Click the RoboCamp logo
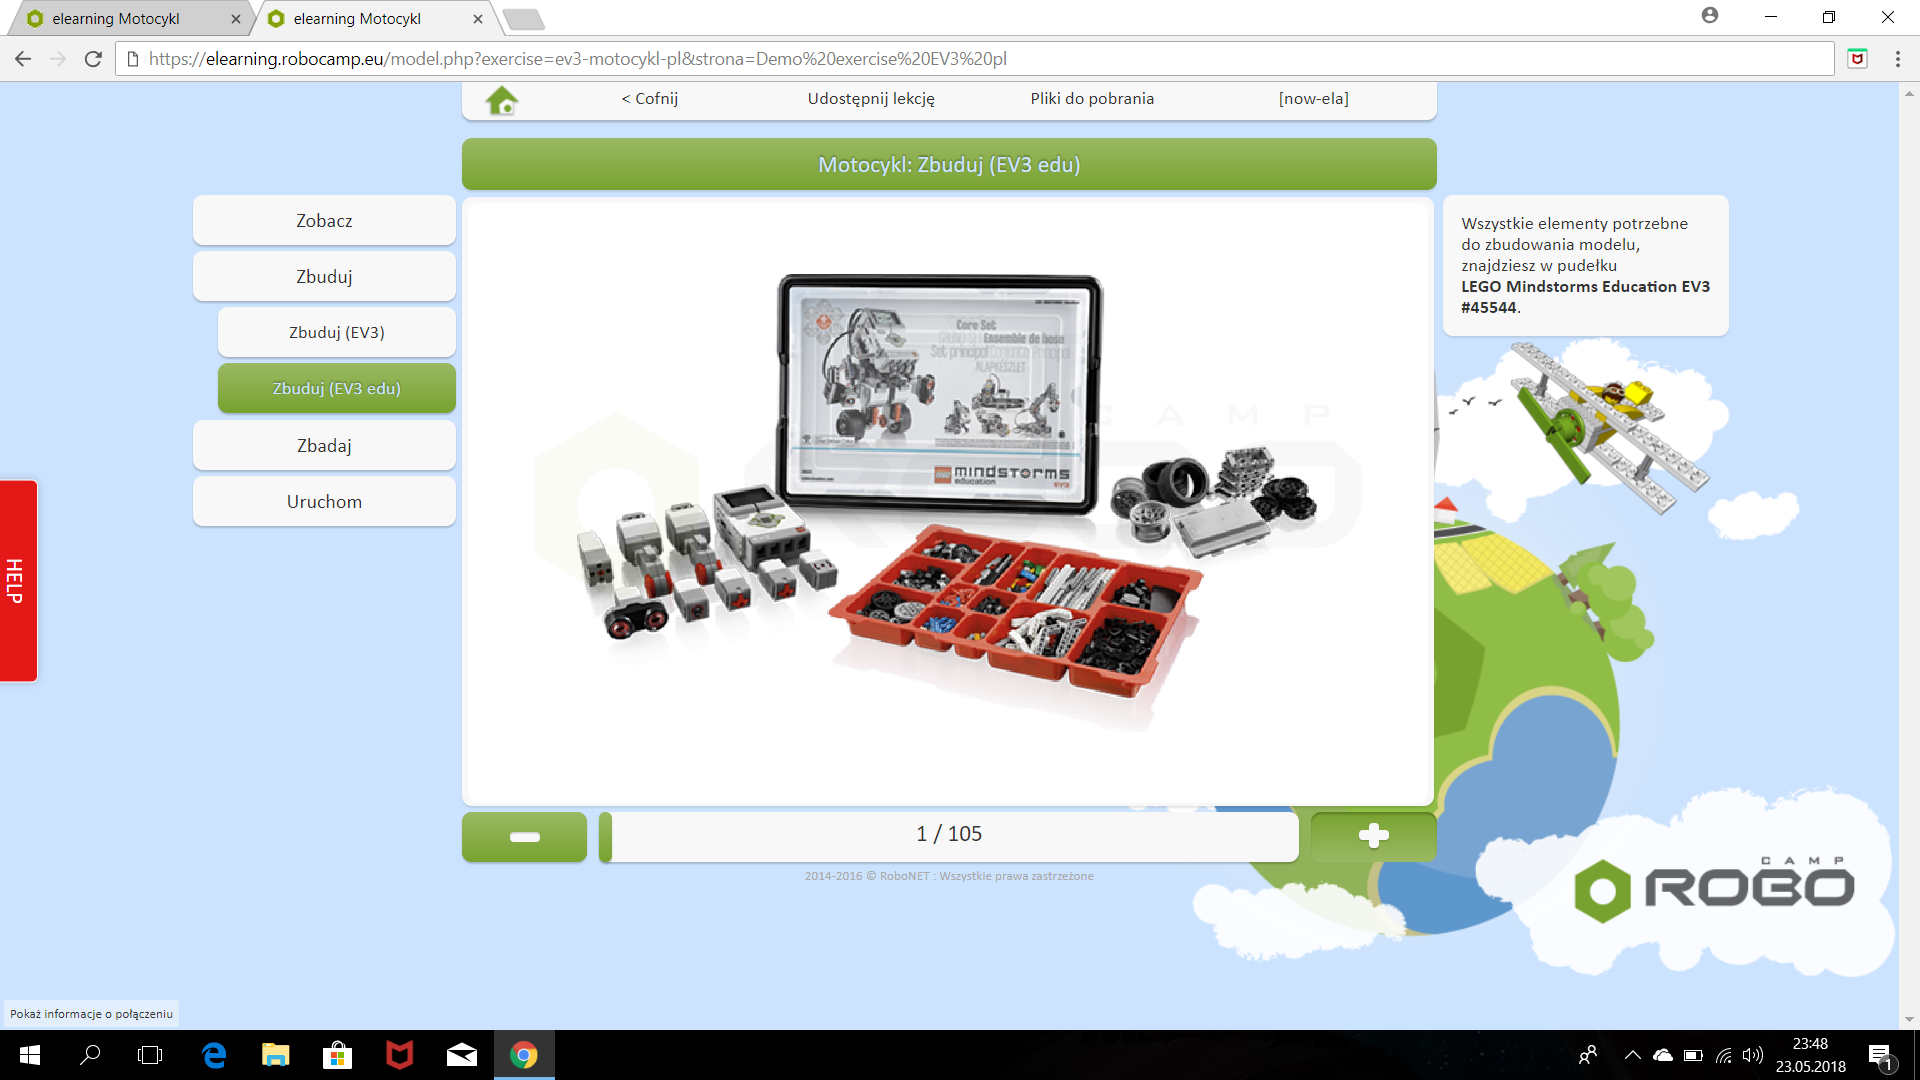The image size is (1920, 1080). point(1714,888)
